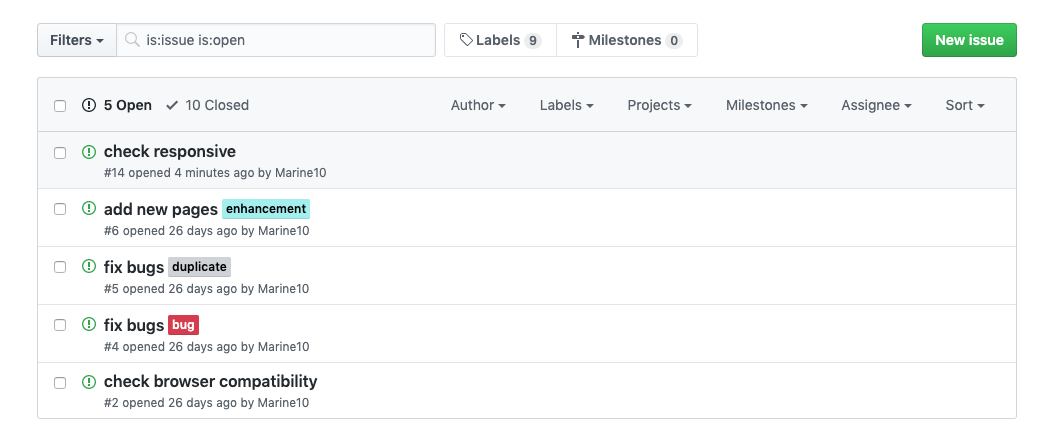Click '#2 opened 26 days ago' text
The height and width of the screenshot is (439, 1054).
click(170, 403)
